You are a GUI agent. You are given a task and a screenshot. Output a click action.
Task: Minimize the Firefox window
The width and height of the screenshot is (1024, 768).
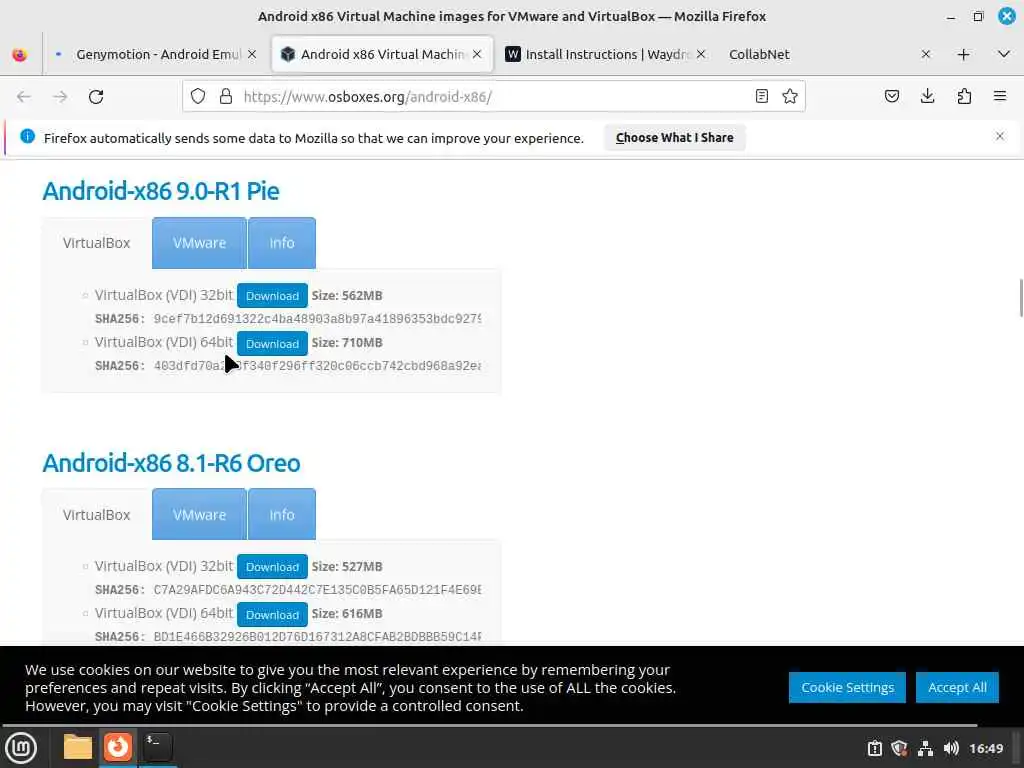[951, 17]
